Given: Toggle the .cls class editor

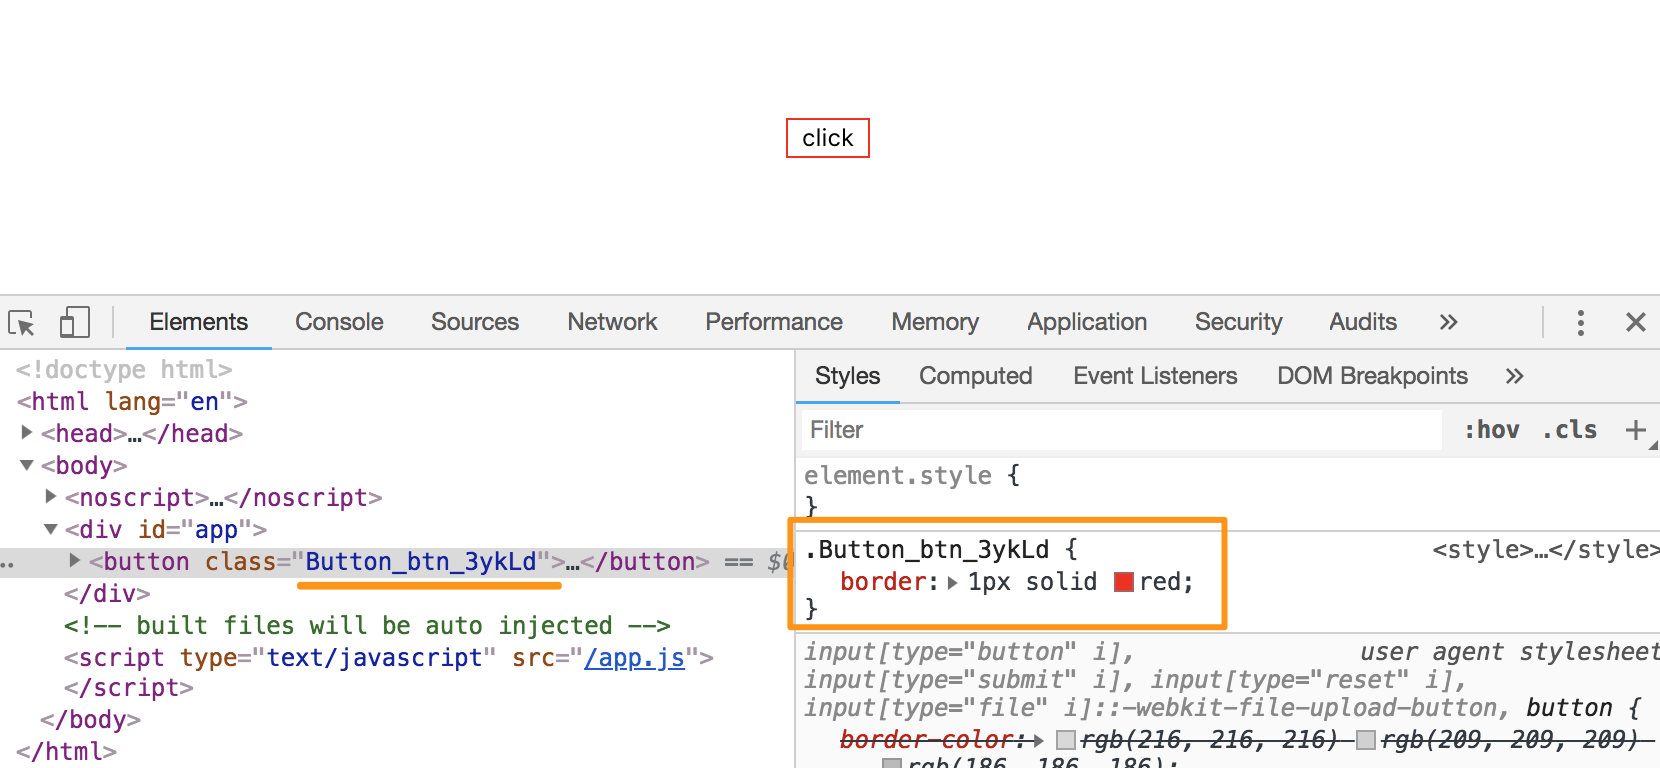Looking at the screenshot, I should pyautogui.click(x=1569, y=430).
